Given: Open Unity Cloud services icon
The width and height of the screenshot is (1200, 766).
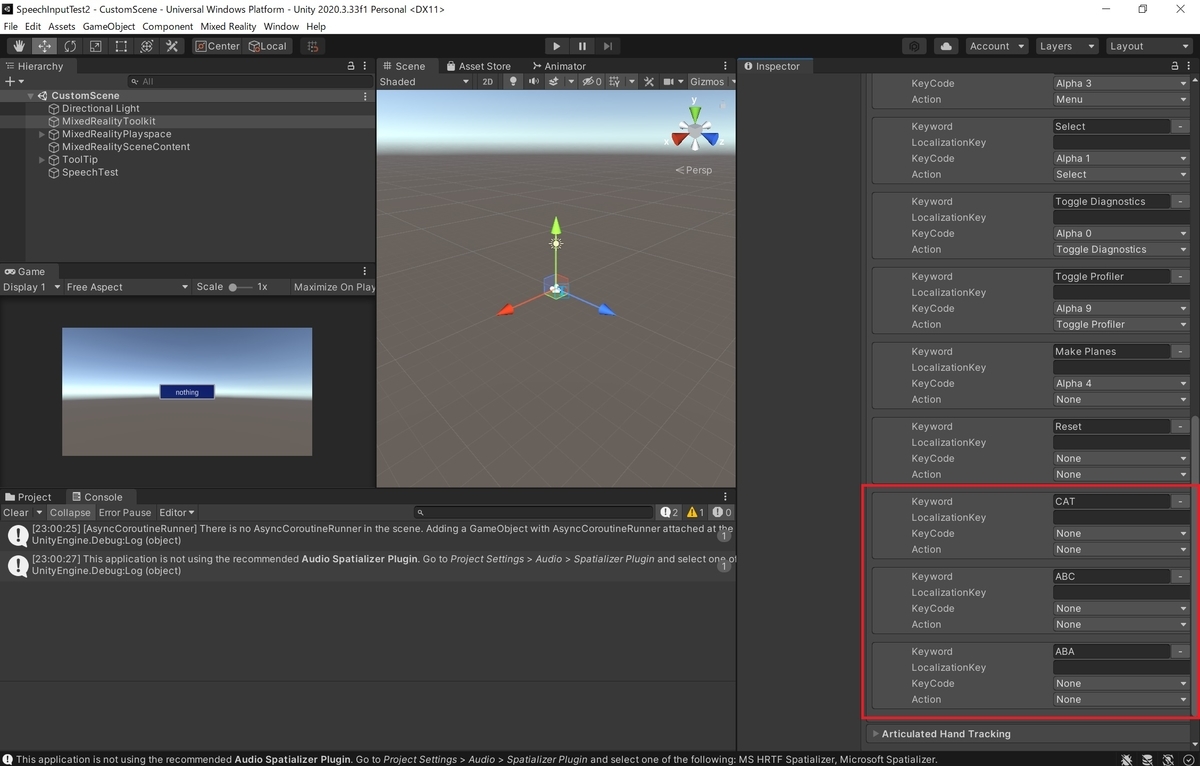Looking at the screenshot, I should pyautogui.click(x=945, y=46).
